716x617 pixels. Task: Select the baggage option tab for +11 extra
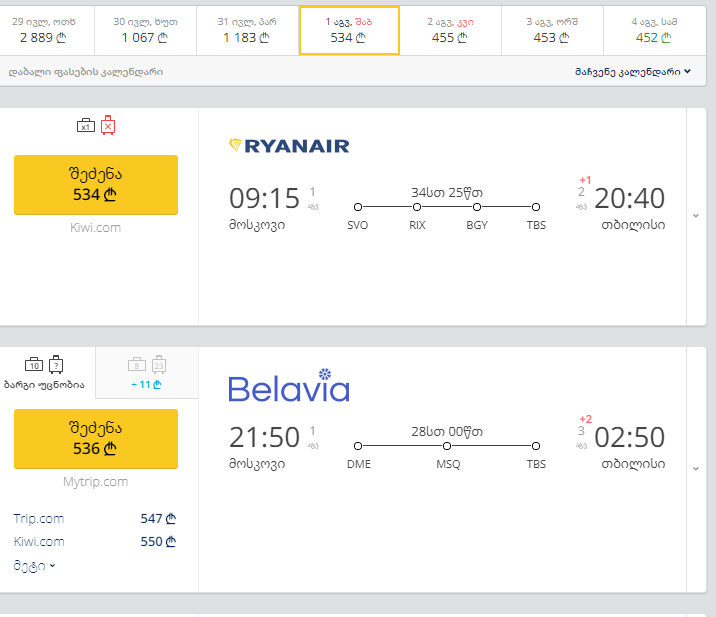click(x=147, y=373)
